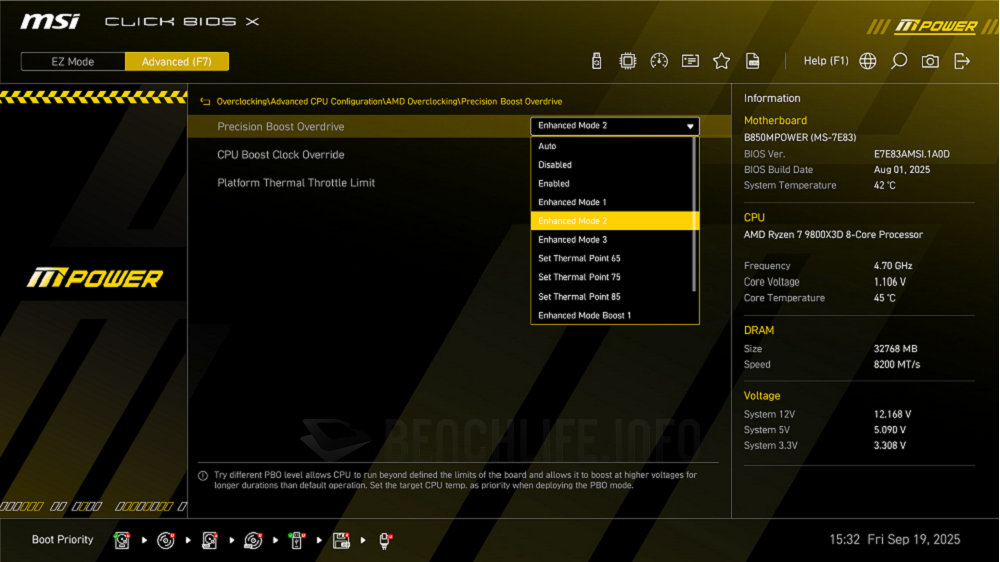This screenshot has height=562, width=1000.
Task: Switch to EZ Mode
Action: tap(73, 62)
